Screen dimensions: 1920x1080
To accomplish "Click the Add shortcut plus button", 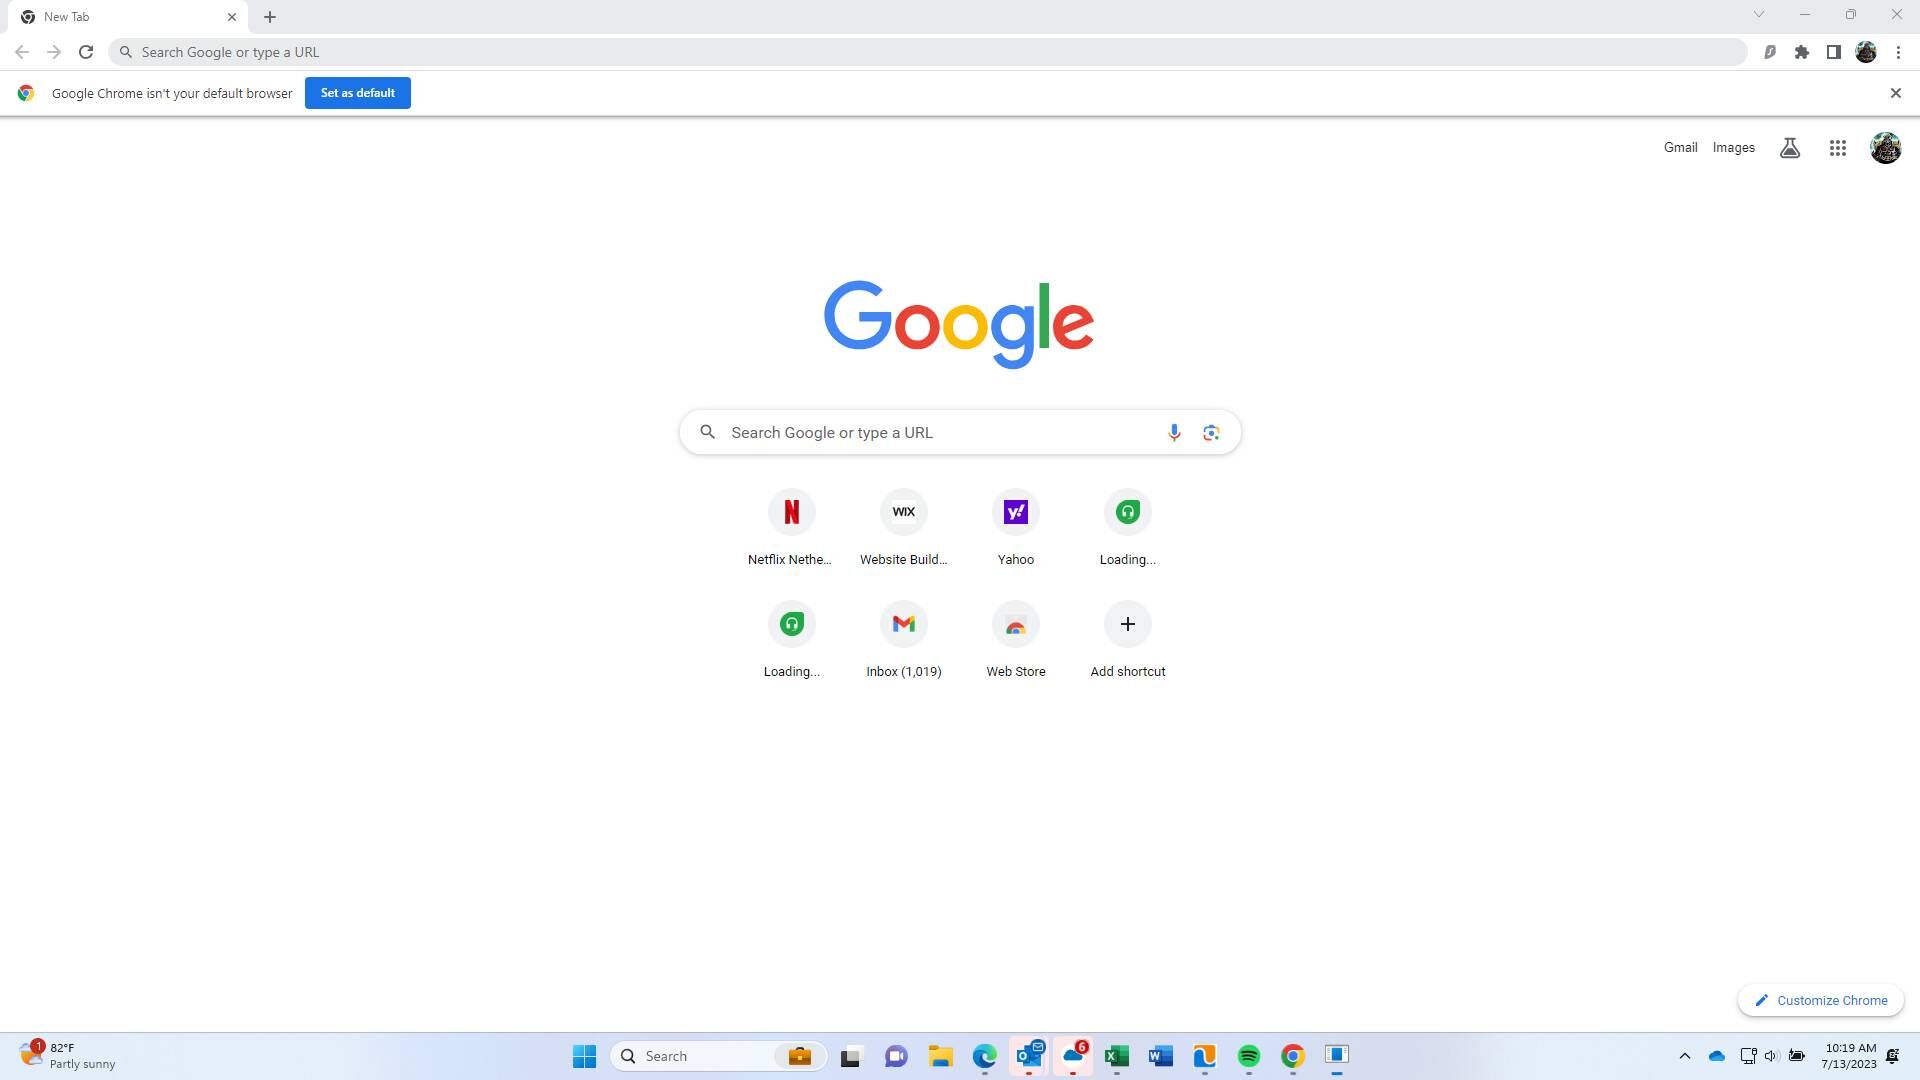I will (1127, 624).
